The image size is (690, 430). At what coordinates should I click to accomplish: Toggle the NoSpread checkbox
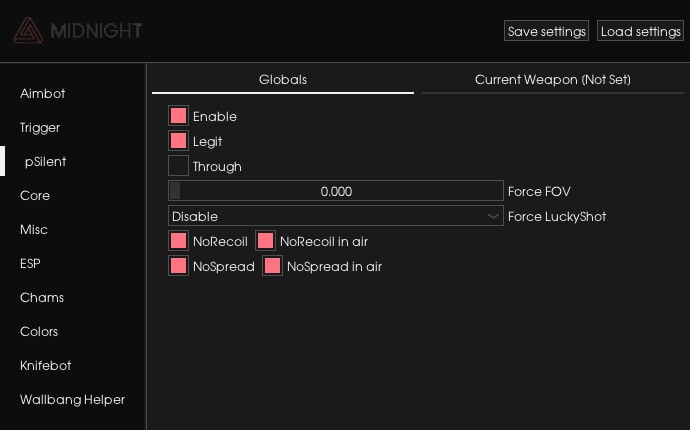click(179, 266)
